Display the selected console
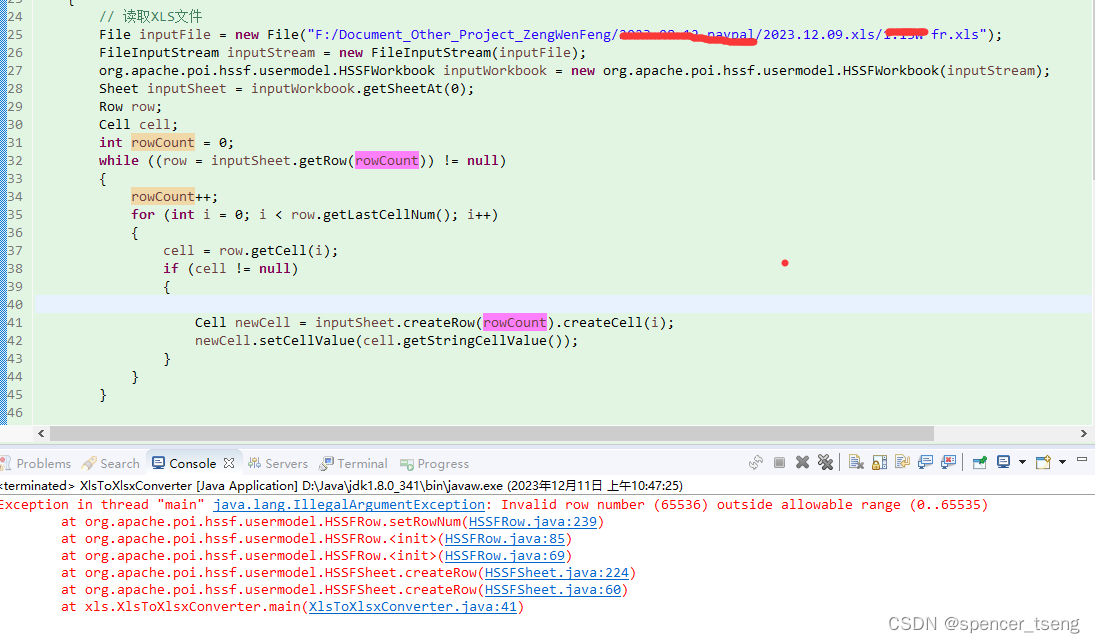The width and height of the screenshot is (1095, 643). [x=1003, y=462]
